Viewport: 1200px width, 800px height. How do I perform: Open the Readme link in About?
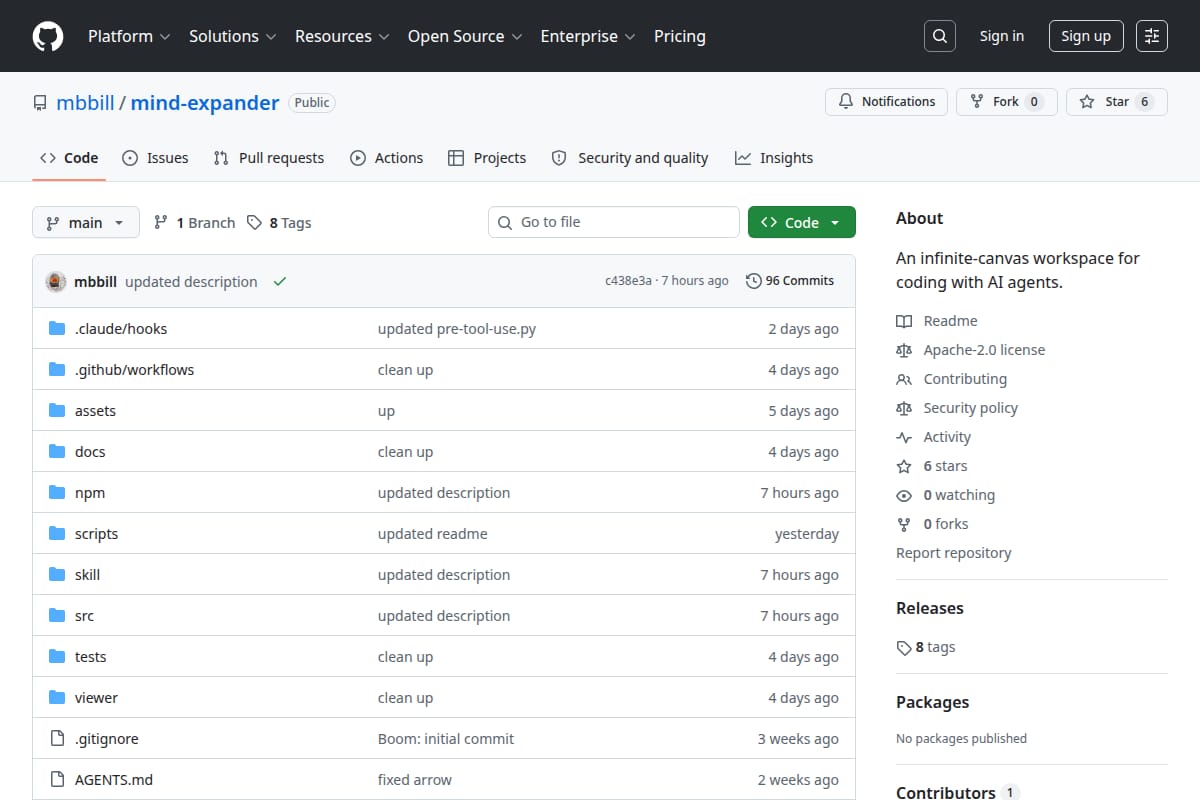click(938, 321)
